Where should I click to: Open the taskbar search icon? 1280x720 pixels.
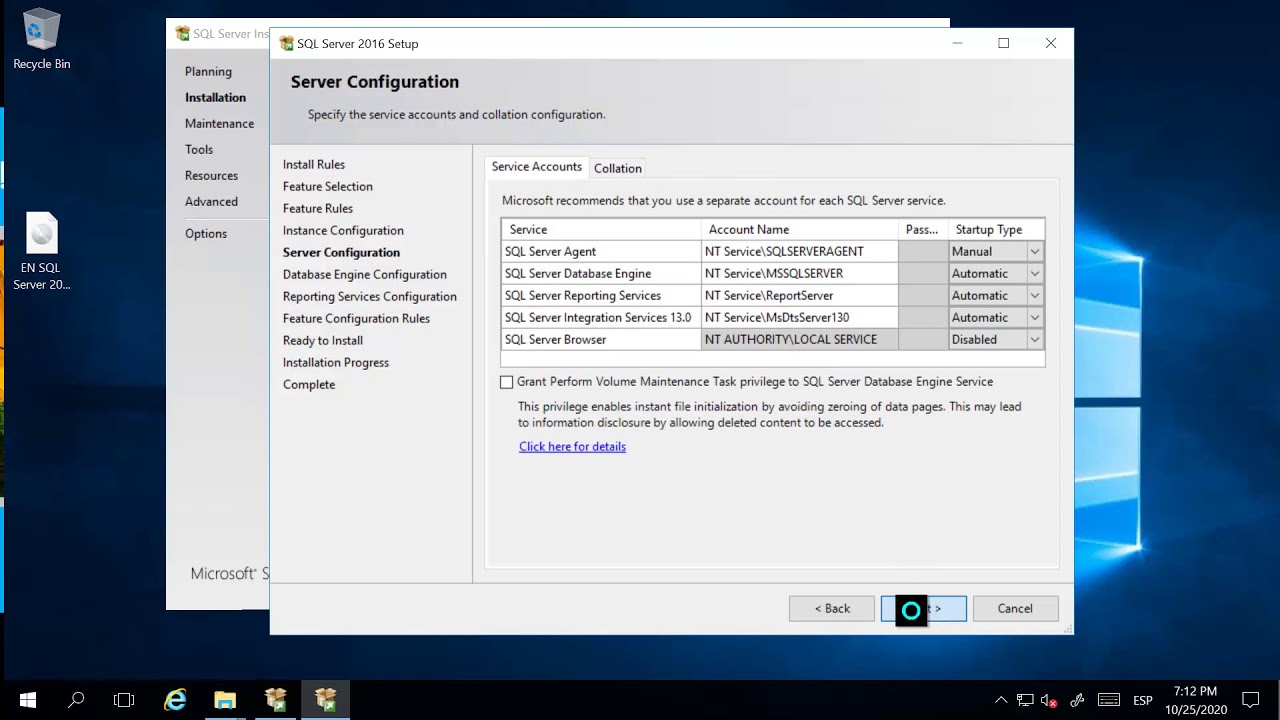(76, 700)
